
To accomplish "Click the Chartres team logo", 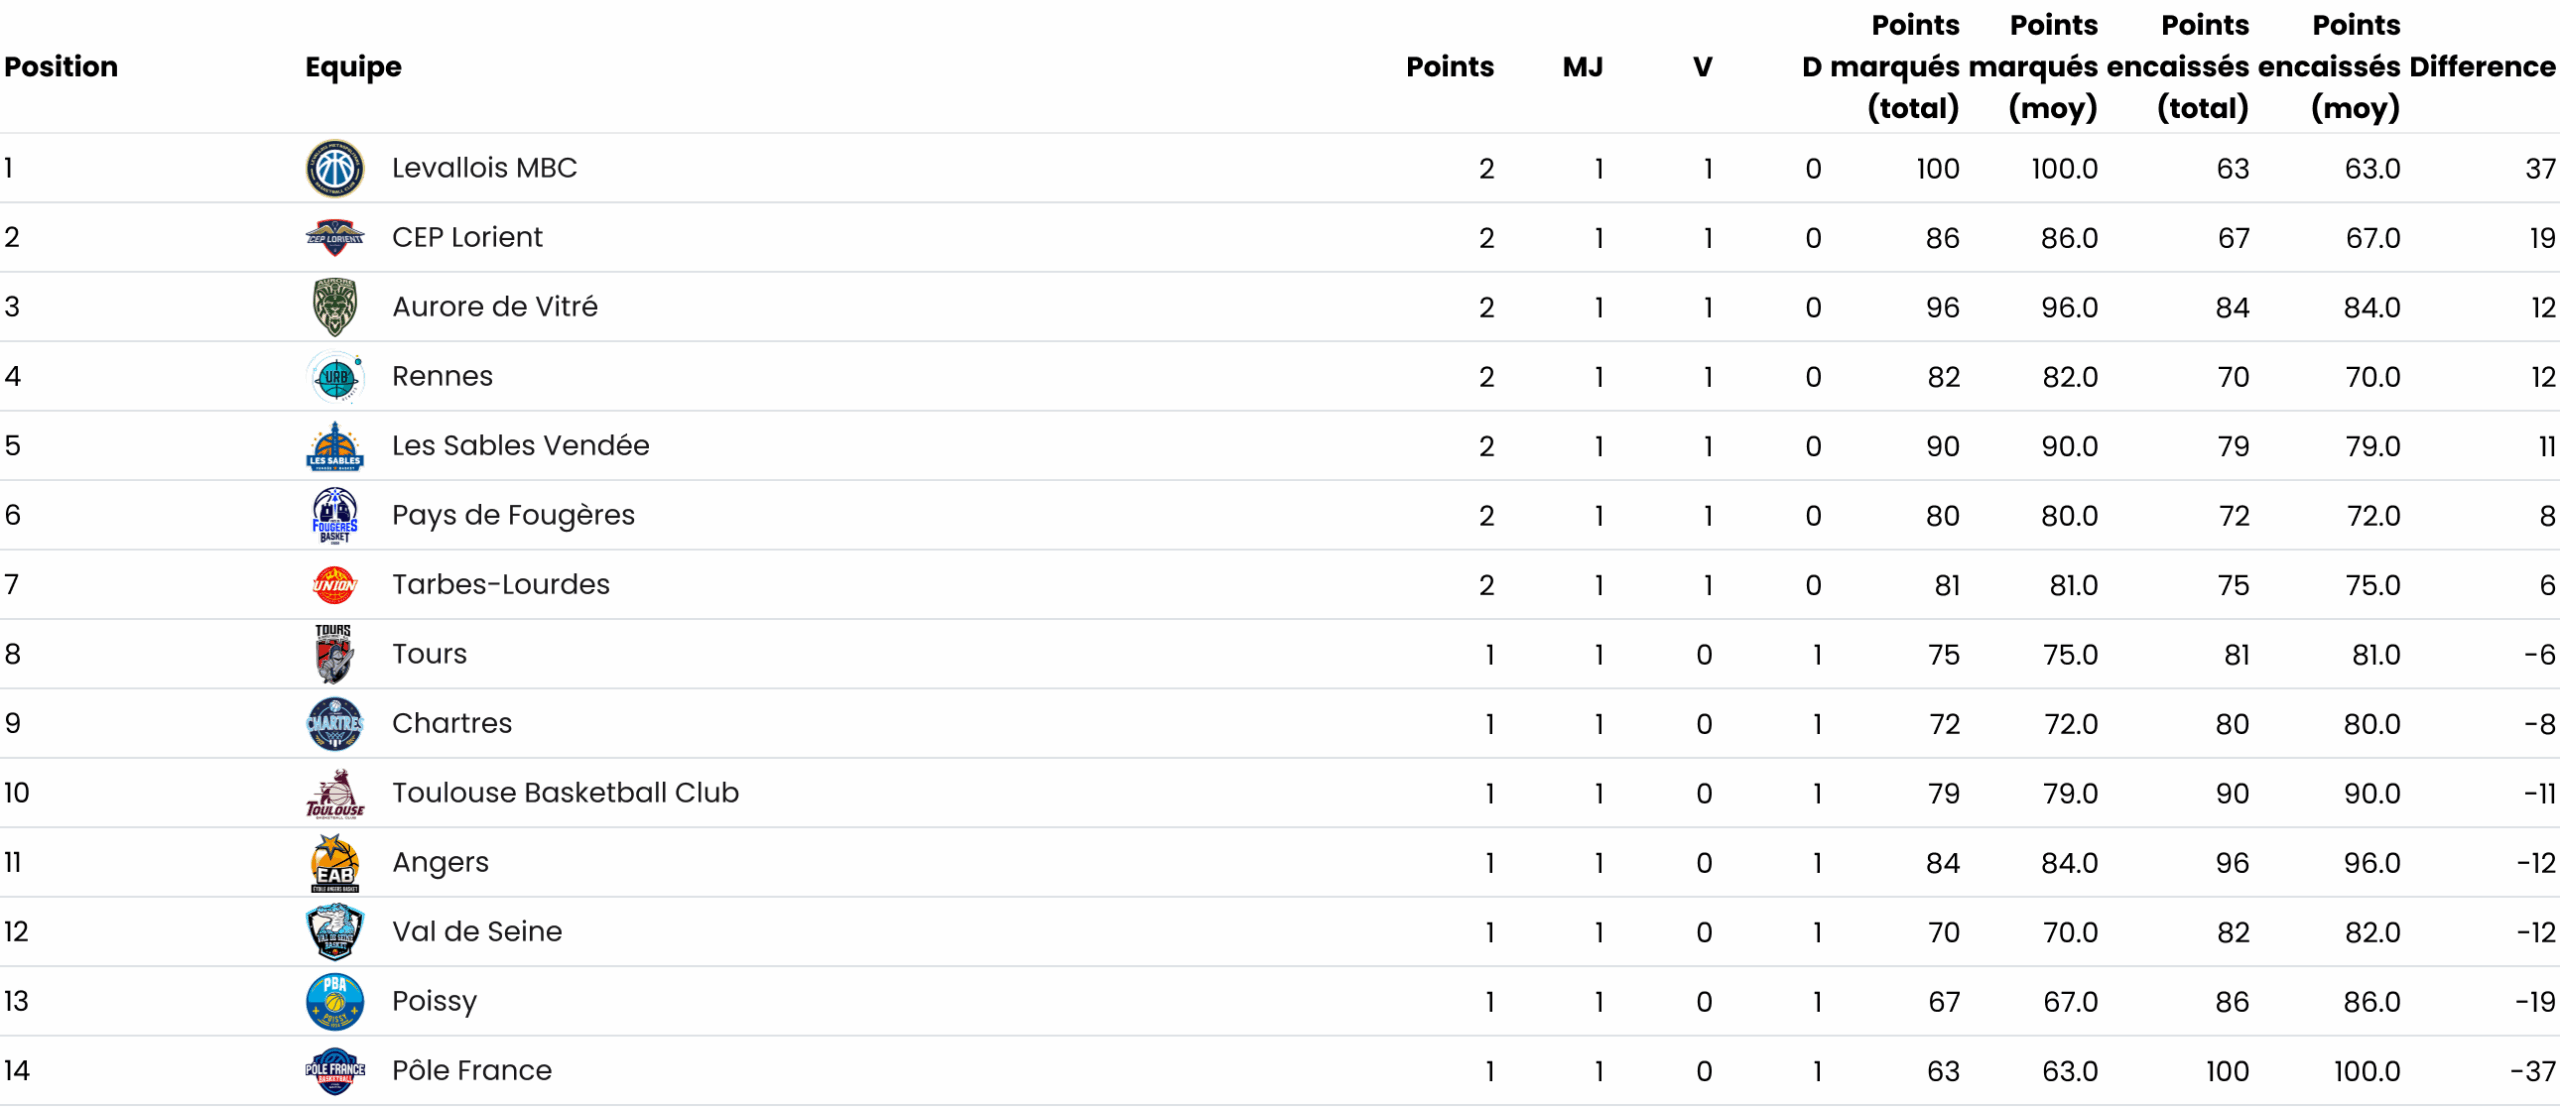I will [334, 723].
